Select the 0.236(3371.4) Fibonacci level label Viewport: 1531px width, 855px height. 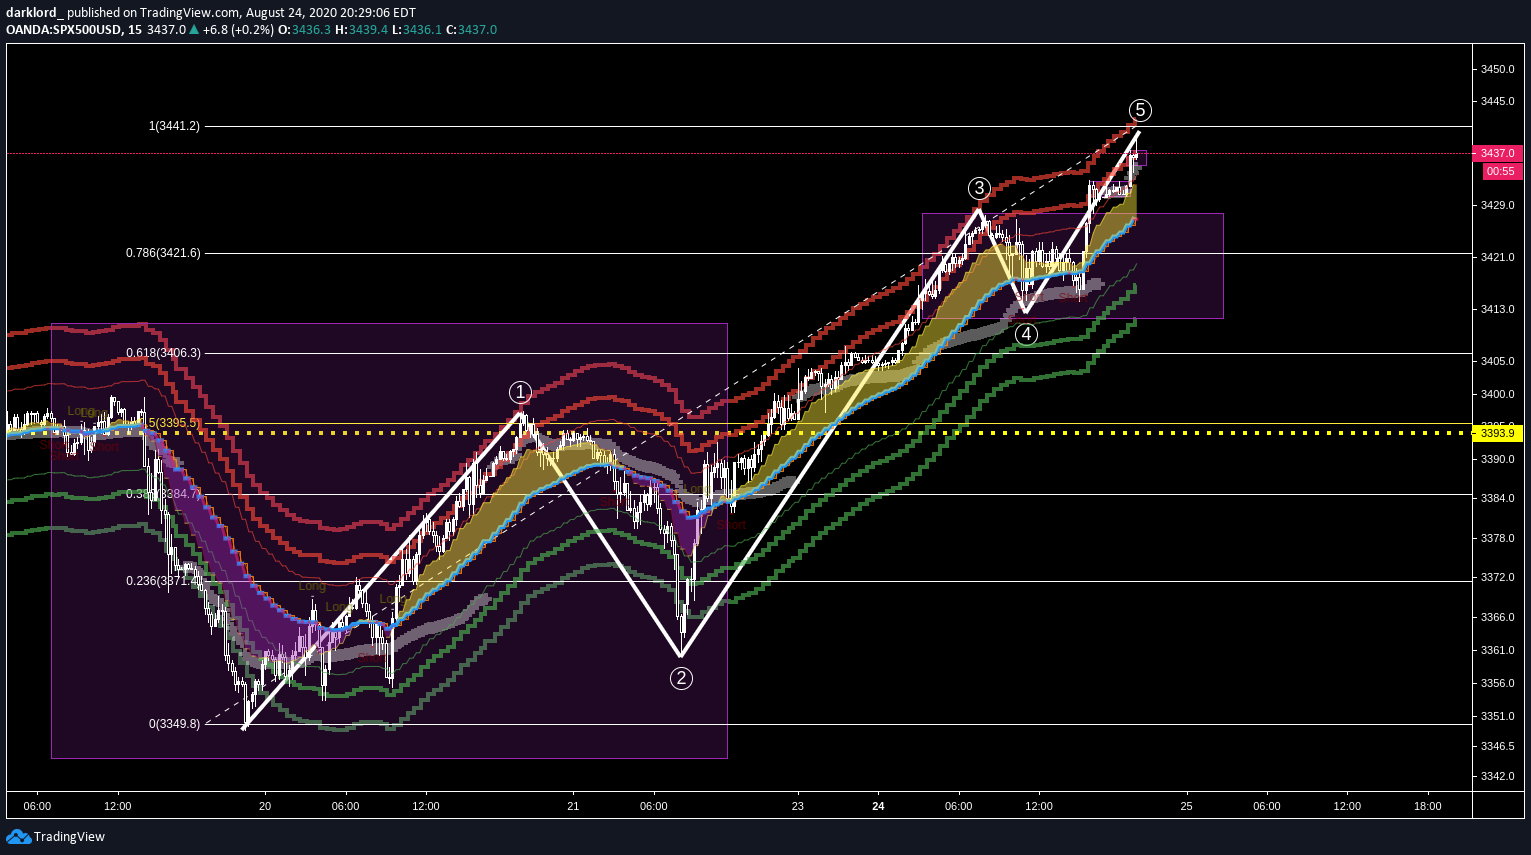point(163,581)
